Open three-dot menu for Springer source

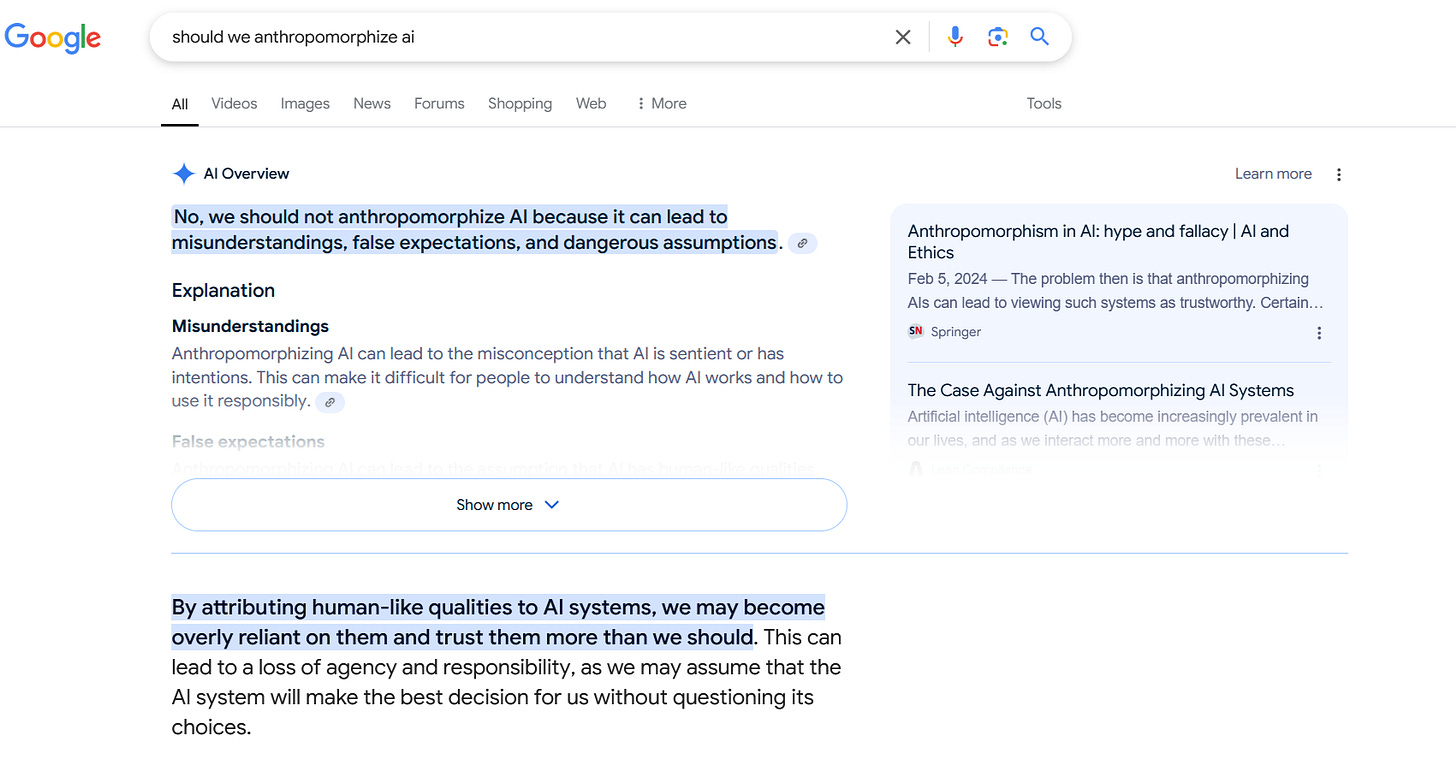[x=1319, y=333]
